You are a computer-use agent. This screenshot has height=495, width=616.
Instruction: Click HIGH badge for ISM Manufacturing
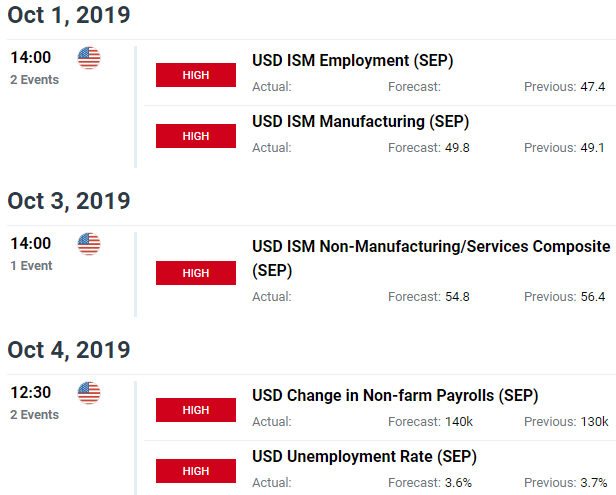[x=196, y=136]
